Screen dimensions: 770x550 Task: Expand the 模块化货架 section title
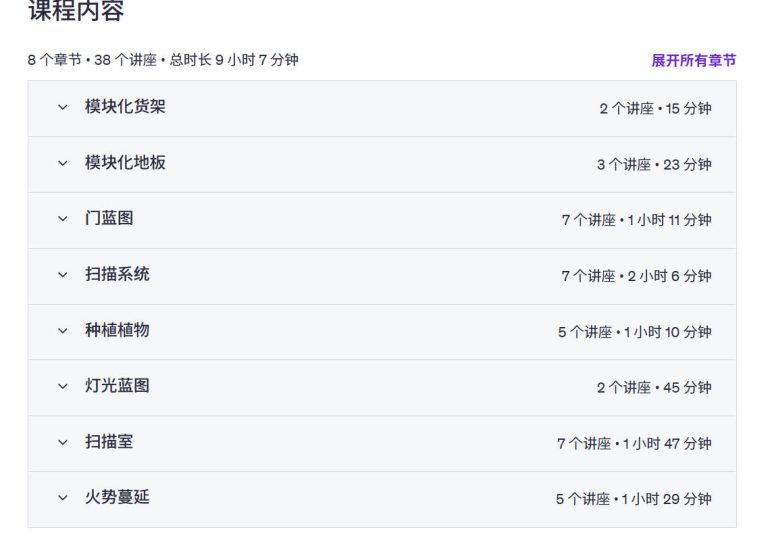125,107
